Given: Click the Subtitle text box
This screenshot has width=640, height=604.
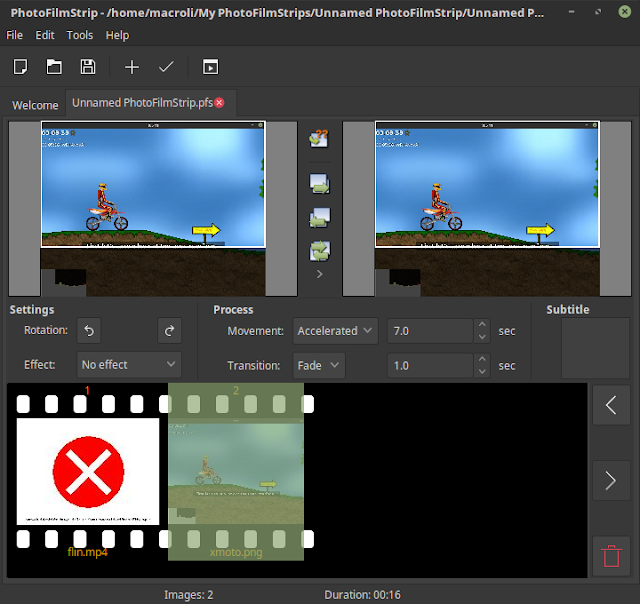Looking at the screenshot, I should (596, 348).
